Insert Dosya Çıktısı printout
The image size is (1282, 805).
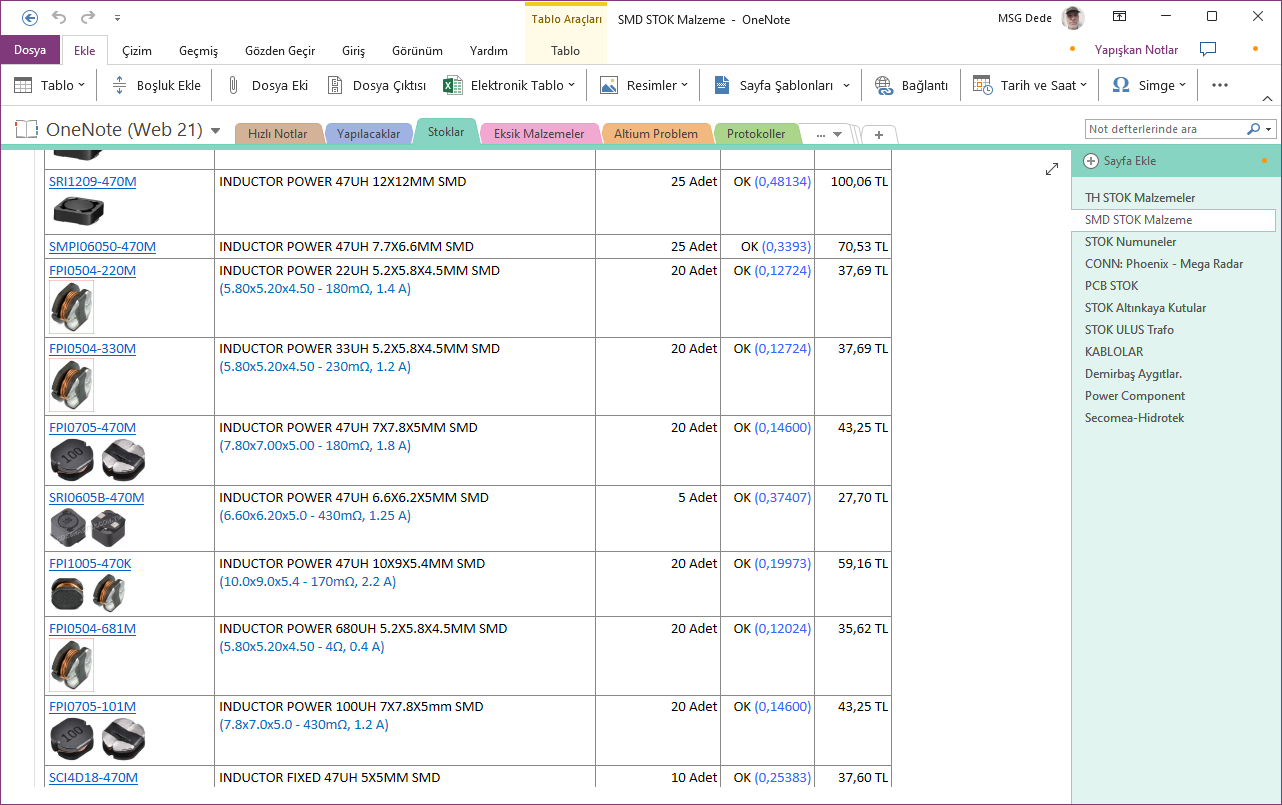coord(378,85)
